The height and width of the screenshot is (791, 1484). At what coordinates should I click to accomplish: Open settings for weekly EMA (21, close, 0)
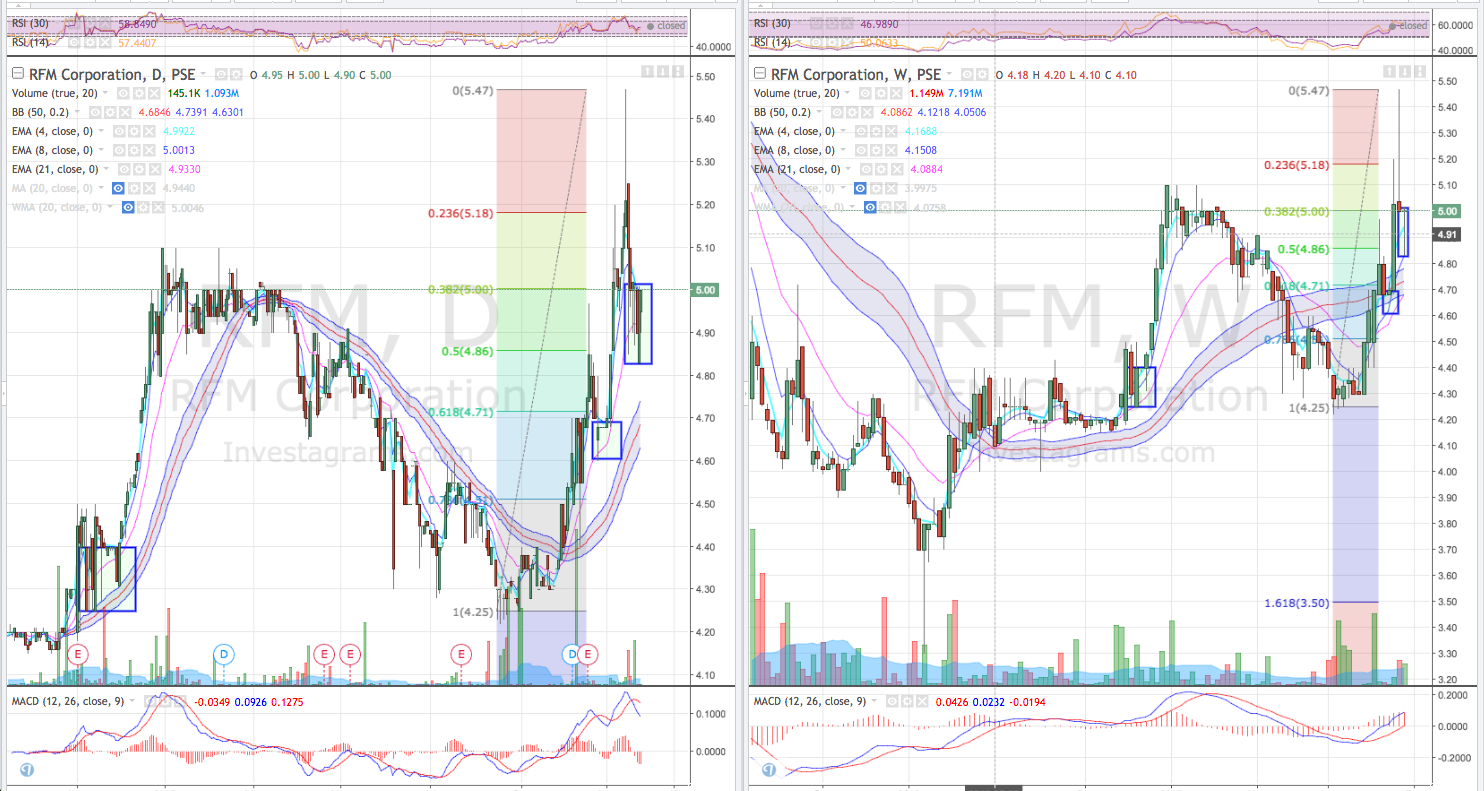881,169
